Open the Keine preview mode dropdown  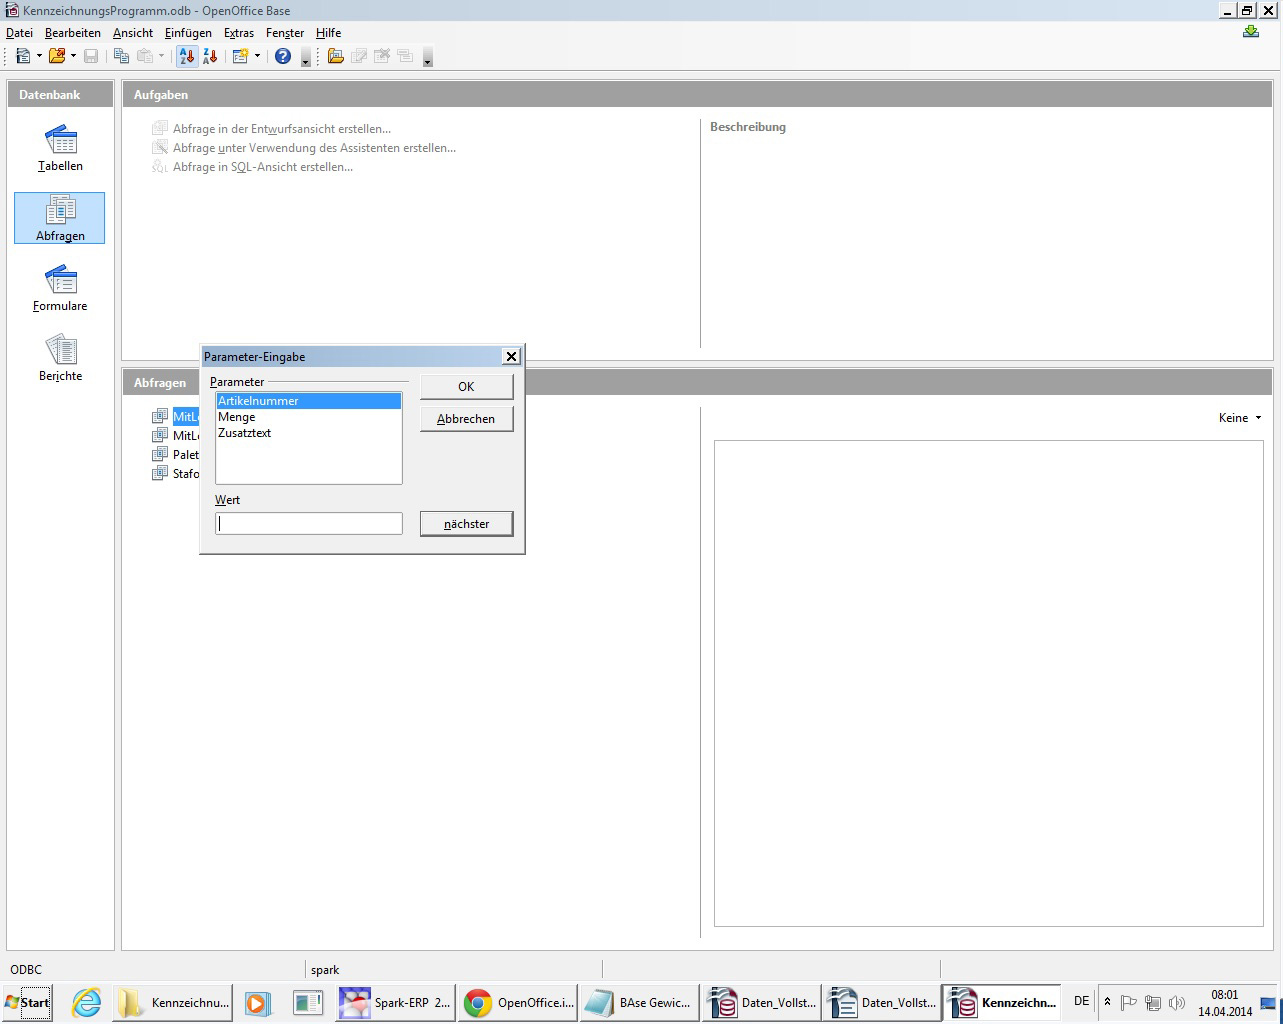coord(1240,418)
